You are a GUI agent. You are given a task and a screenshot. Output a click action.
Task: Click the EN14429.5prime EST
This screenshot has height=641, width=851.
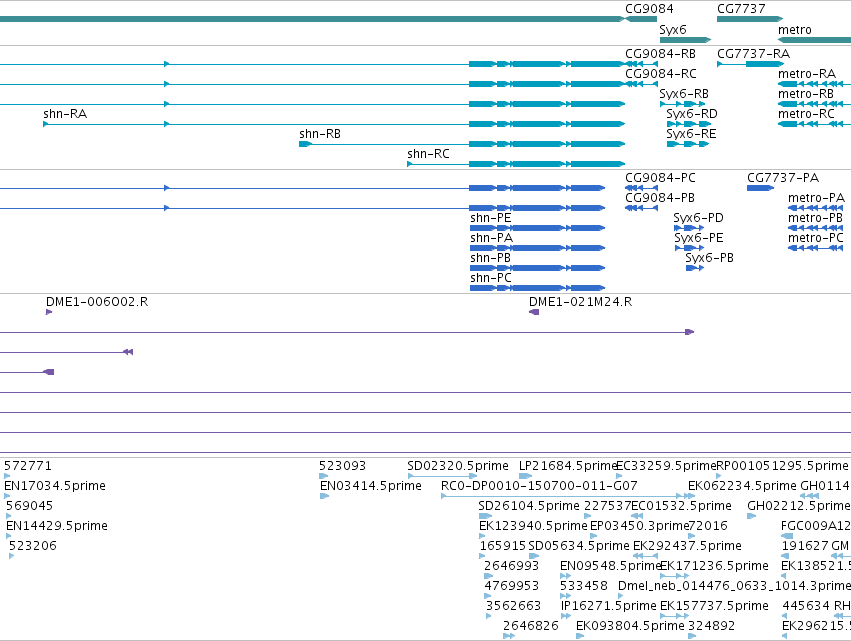9,536
